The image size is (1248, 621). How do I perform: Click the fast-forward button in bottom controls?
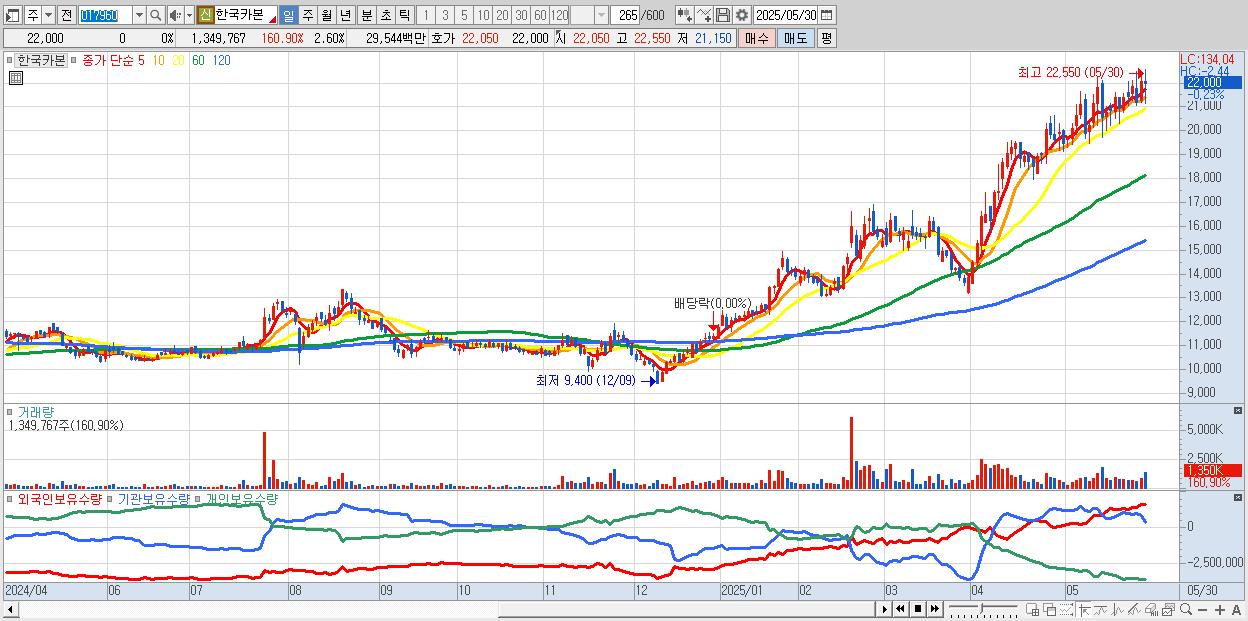click(x=934, y=609)
